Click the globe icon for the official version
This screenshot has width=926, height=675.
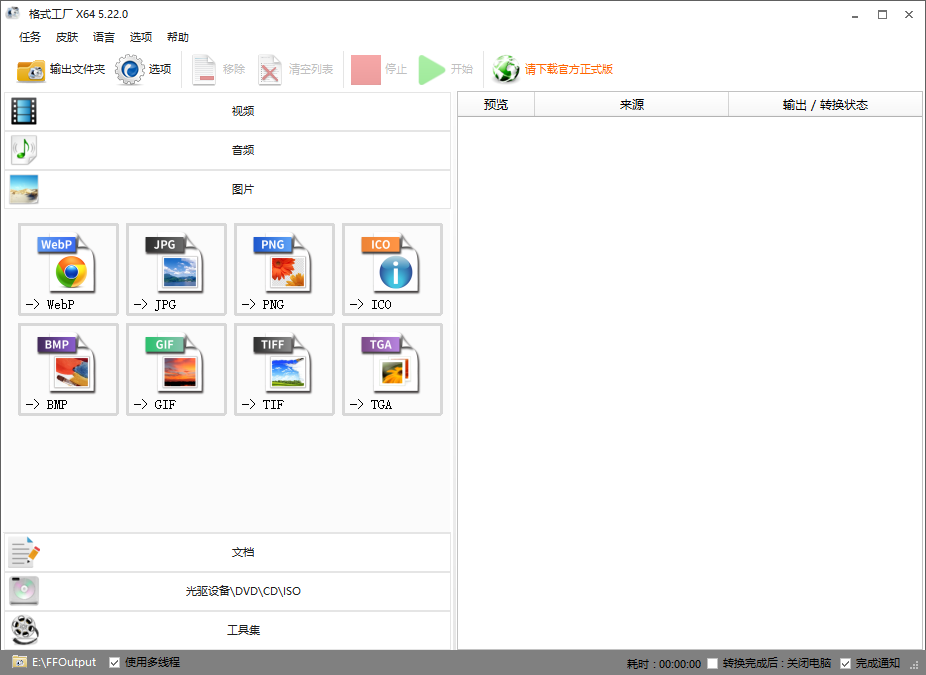pos(506,70)
